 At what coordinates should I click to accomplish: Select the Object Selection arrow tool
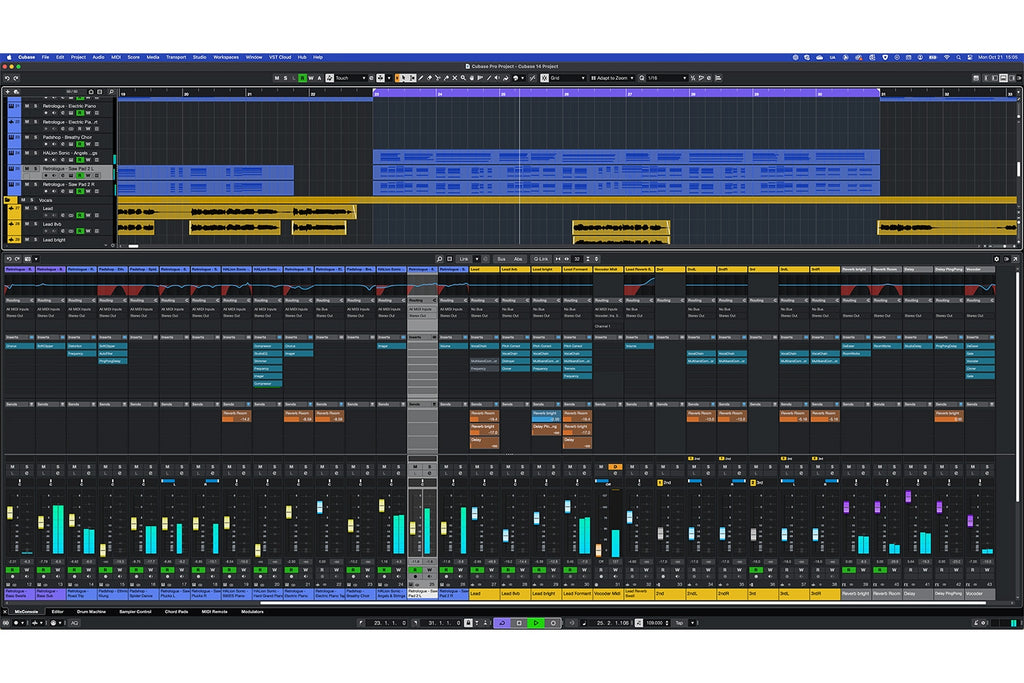tap(404, 78)
